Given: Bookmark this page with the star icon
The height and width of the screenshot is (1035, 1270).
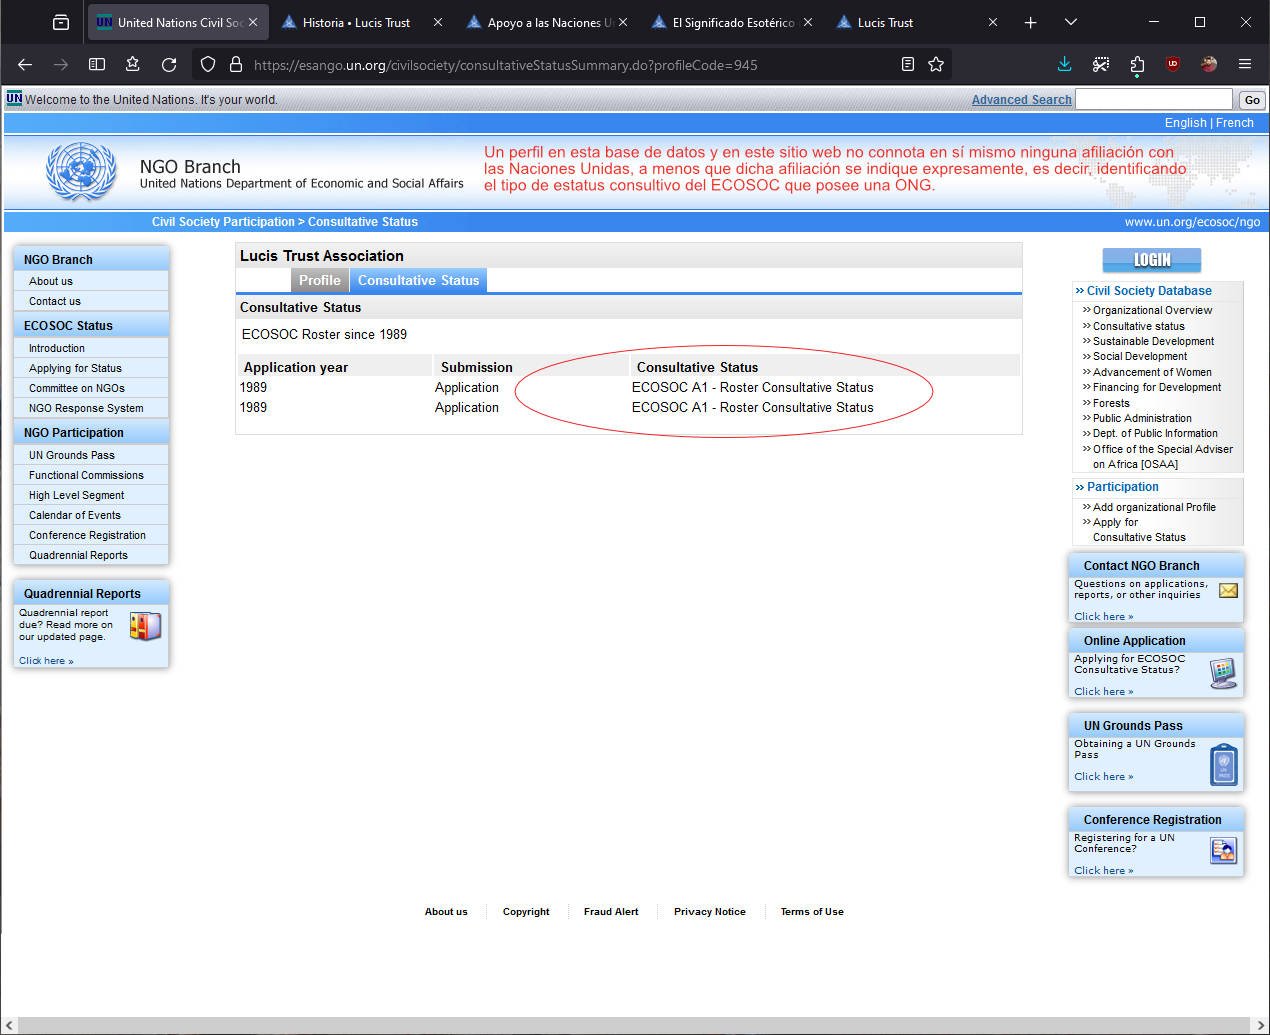Looking at the screenshot, I should 936,65.
